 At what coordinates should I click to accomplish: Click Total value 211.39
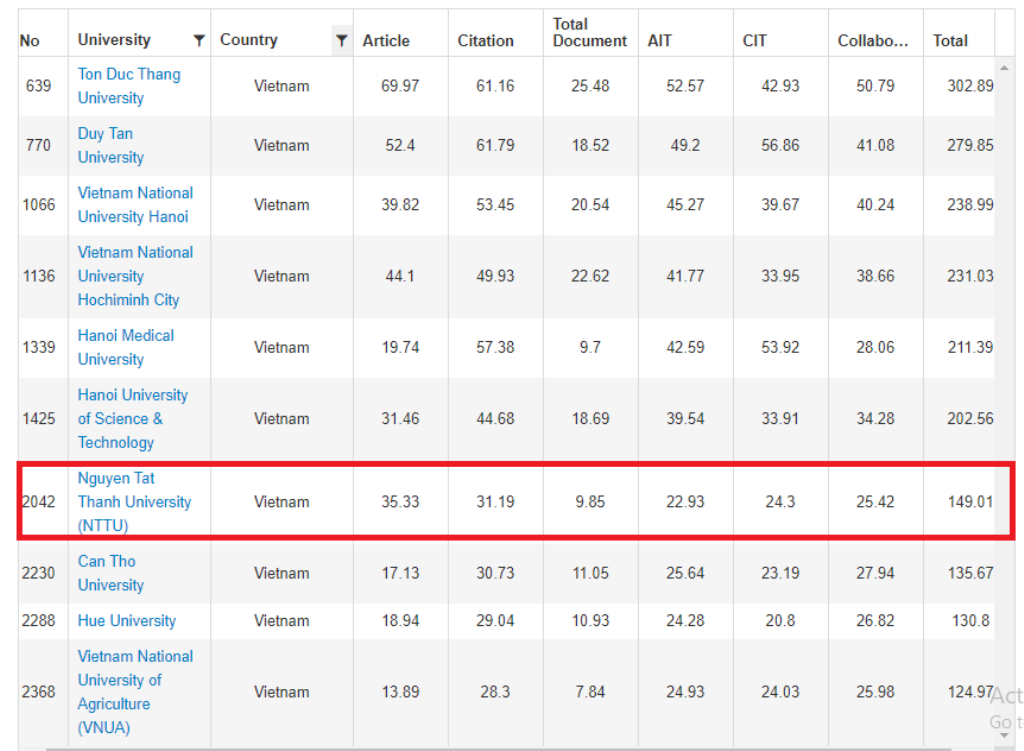tap(970, 347)
